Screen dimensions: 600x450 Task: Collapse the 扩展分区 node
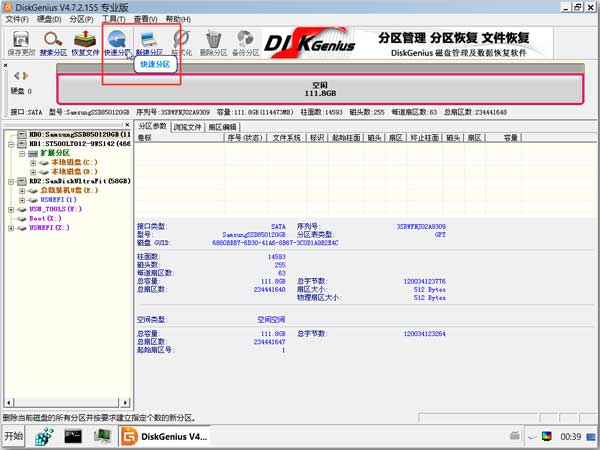pyautogui.click(x=22, y=153)
